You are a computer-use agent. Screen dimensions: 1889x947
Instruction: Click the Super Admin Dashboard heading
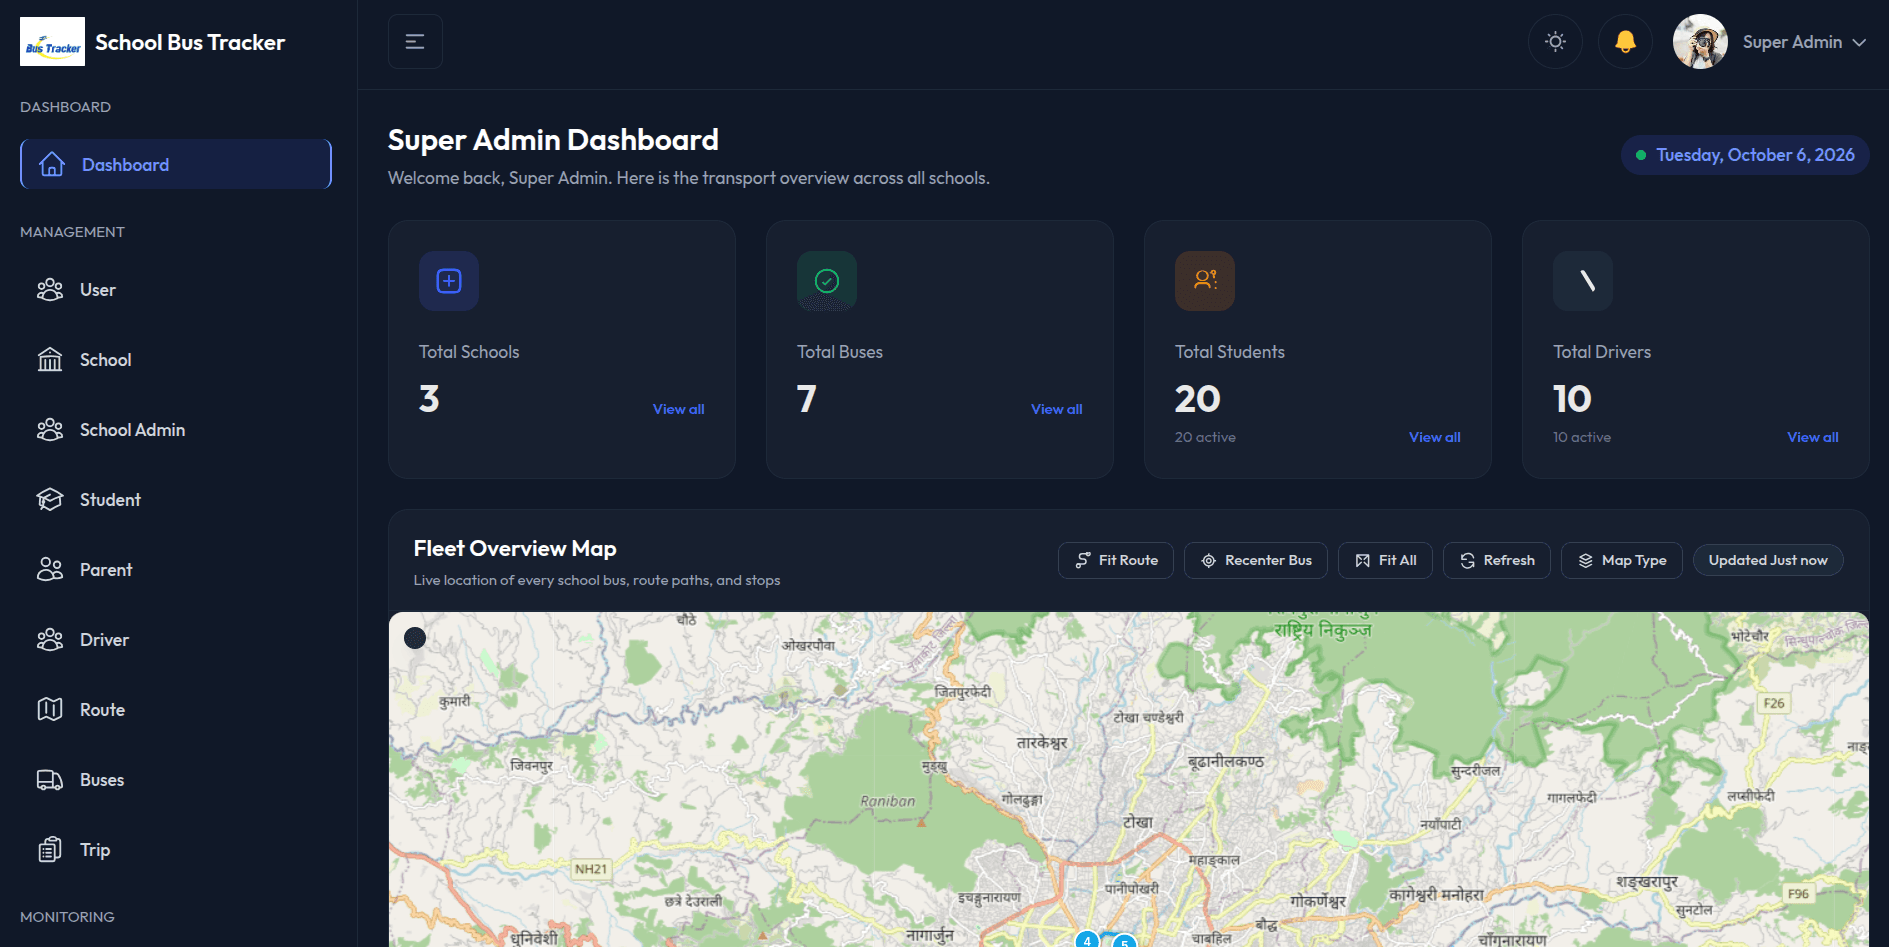coord(553,140)
